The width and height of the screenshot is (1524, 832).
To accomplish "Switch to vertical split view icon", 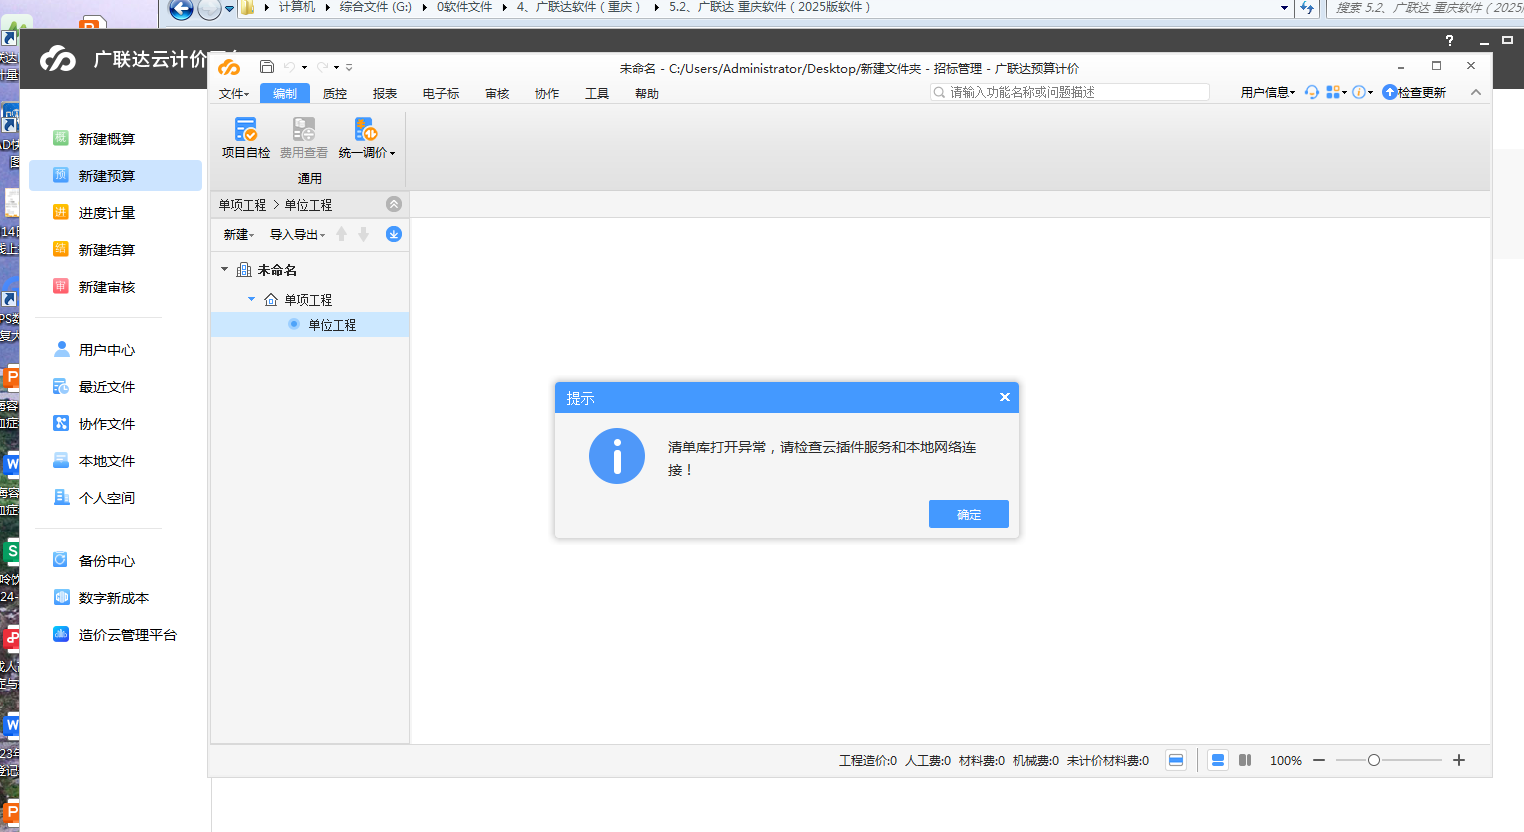I will tap(1245, 760).
